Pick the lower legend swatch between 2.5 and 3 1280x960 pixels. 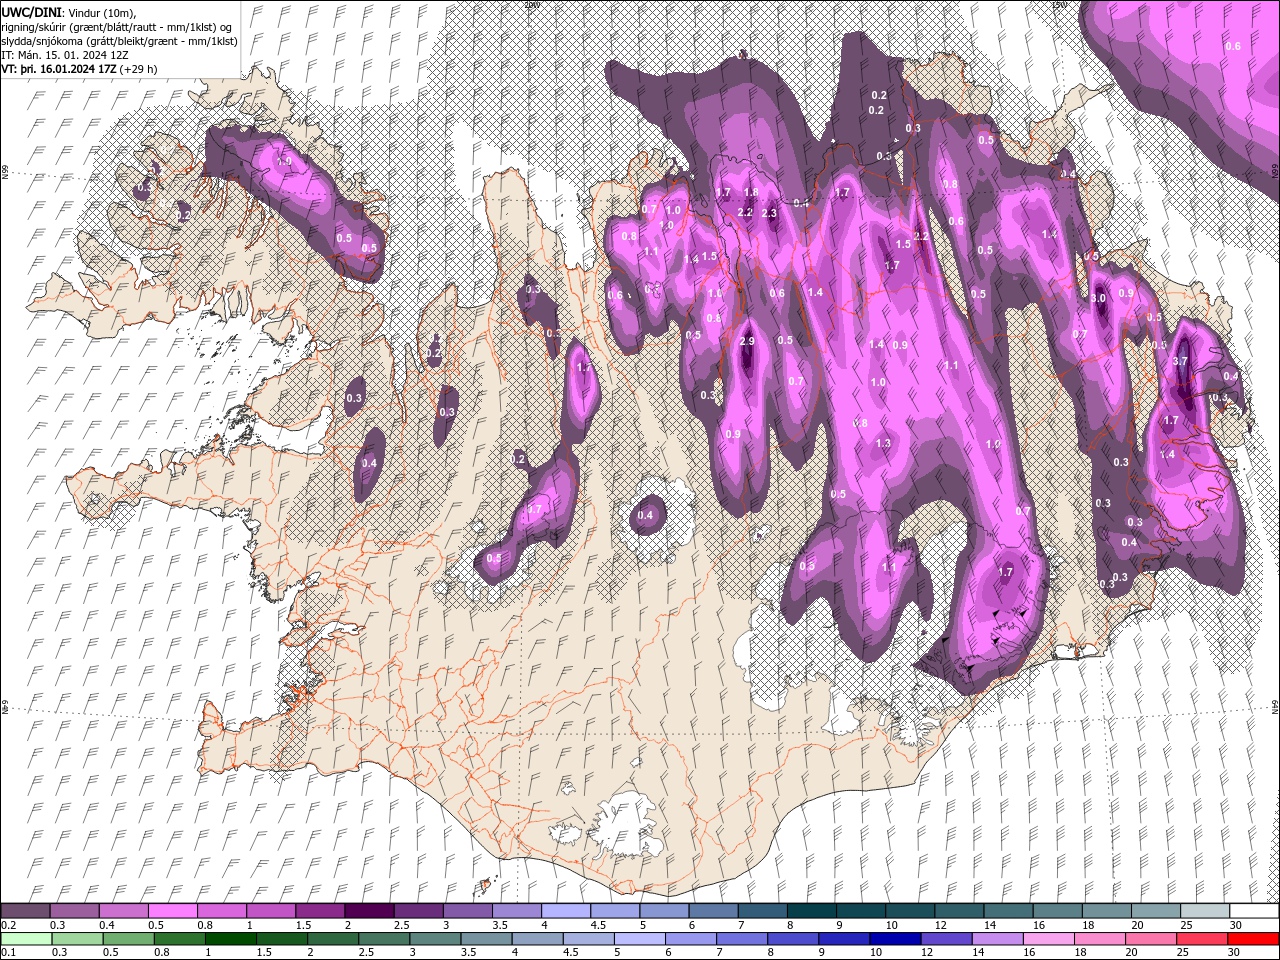[383, 939]
